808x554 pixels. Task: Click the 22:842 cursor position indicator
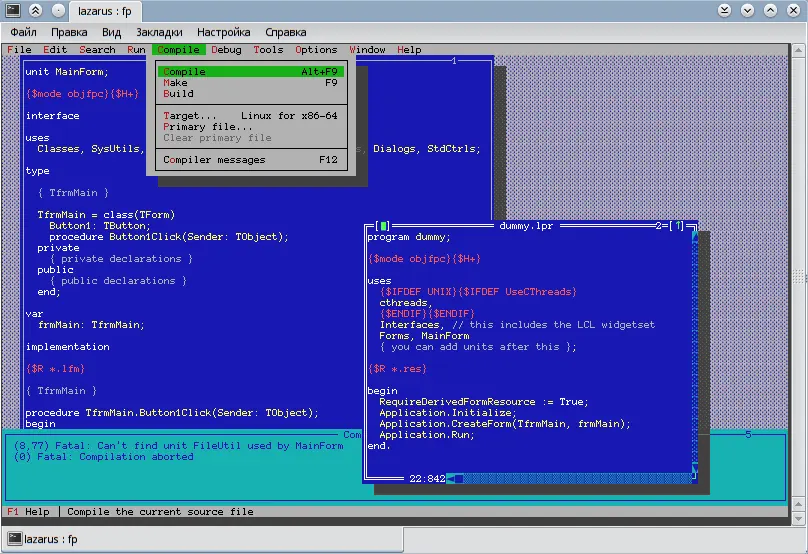[x=427, y=479]
